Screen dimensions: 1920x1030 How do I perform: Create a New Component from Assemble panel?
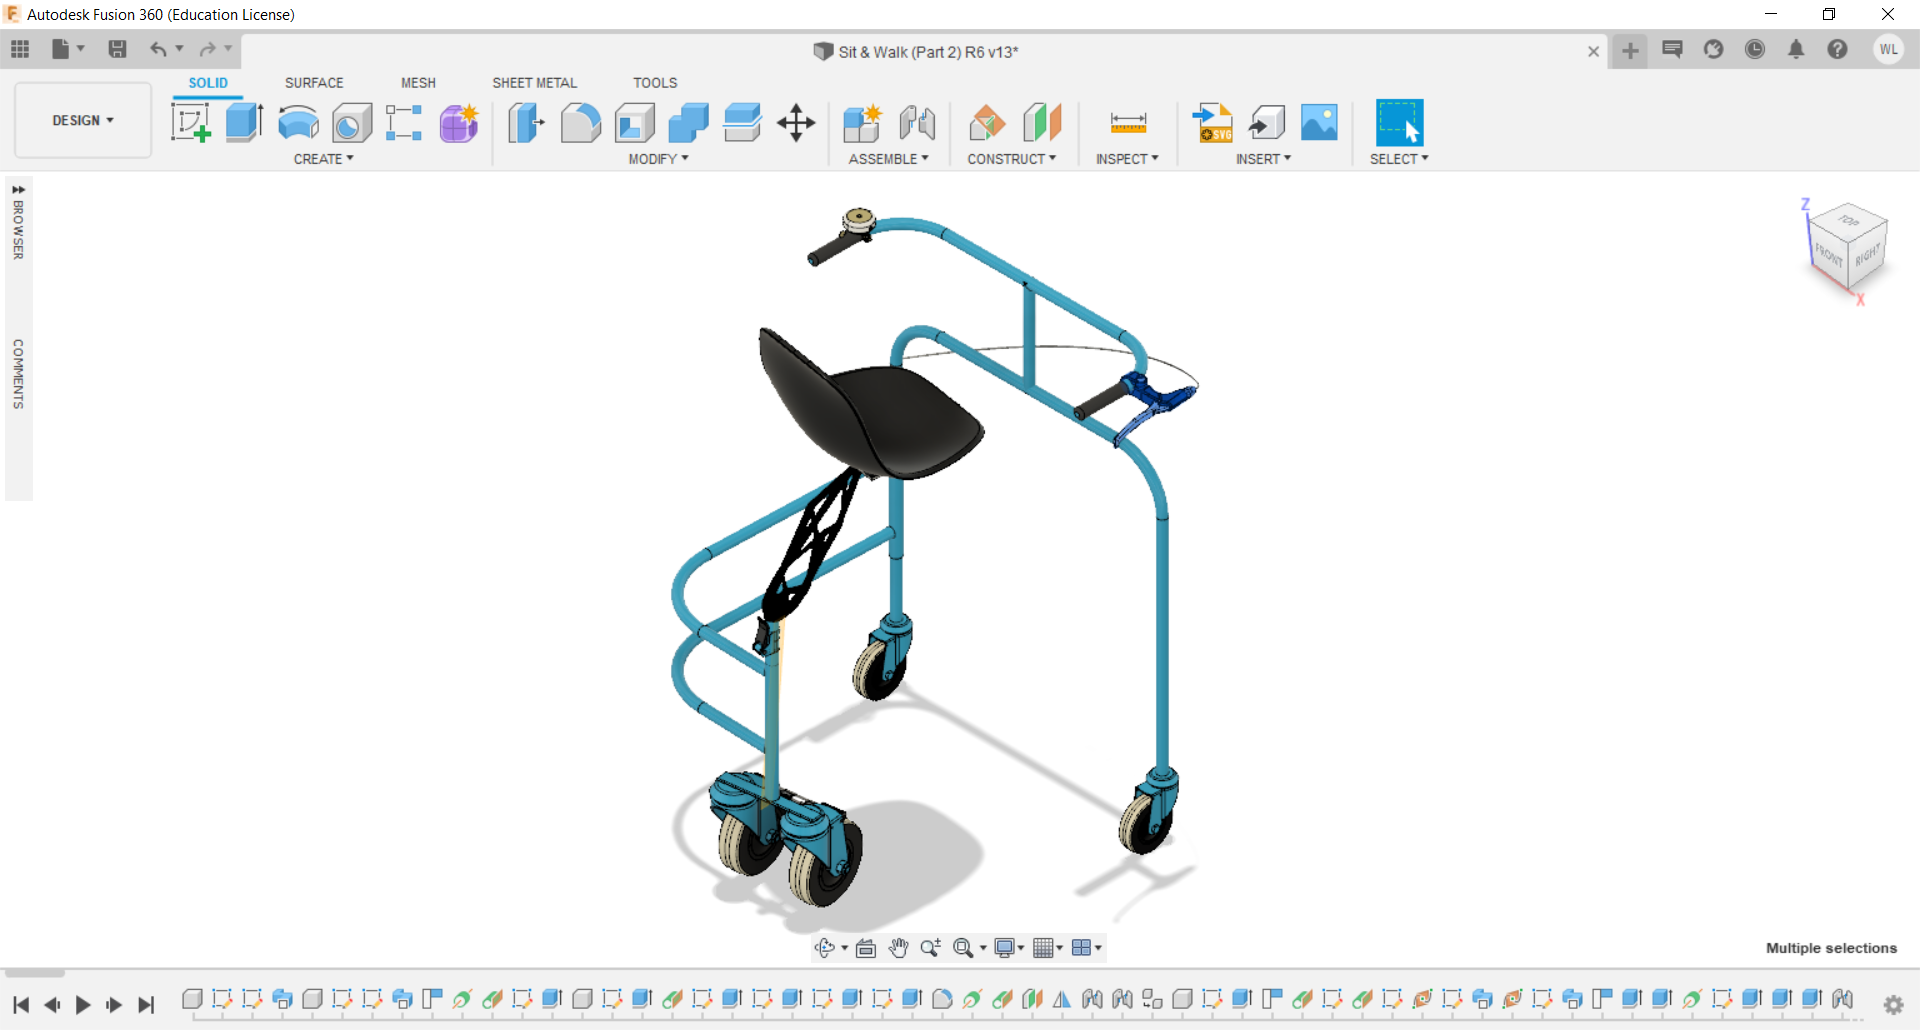(x=862, y=122)
